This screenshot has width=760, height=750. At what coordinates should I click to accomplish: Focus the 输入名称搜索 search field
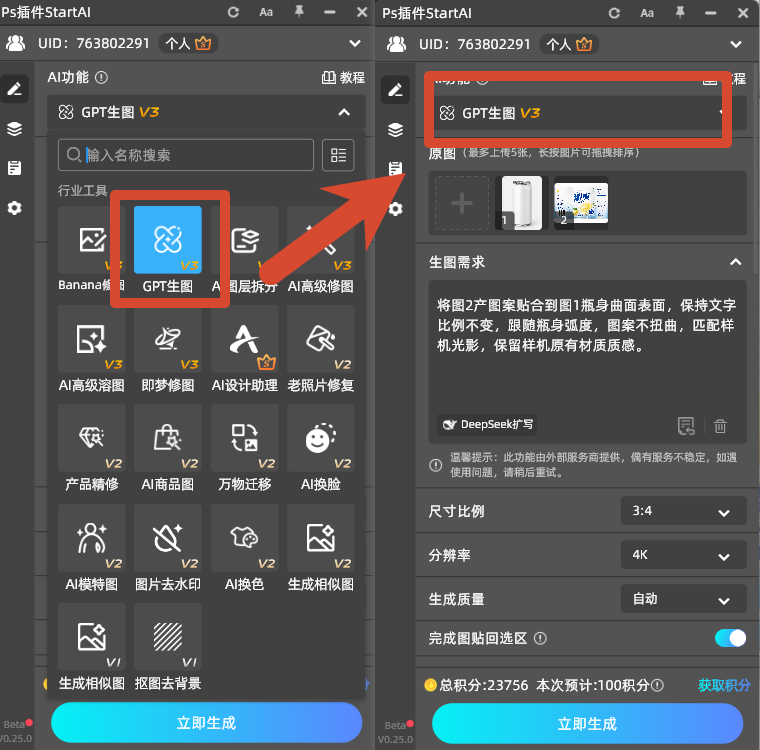click(186, 155)
